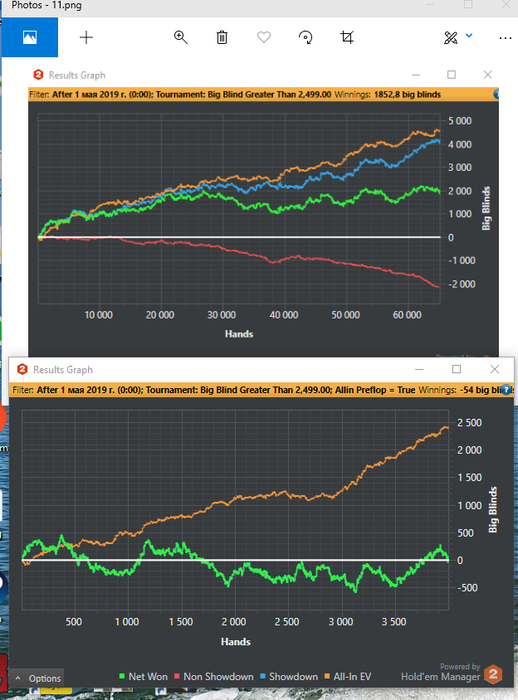Open the crop tool icon
The image size is (518, 700).
click(x=347, y=37)
